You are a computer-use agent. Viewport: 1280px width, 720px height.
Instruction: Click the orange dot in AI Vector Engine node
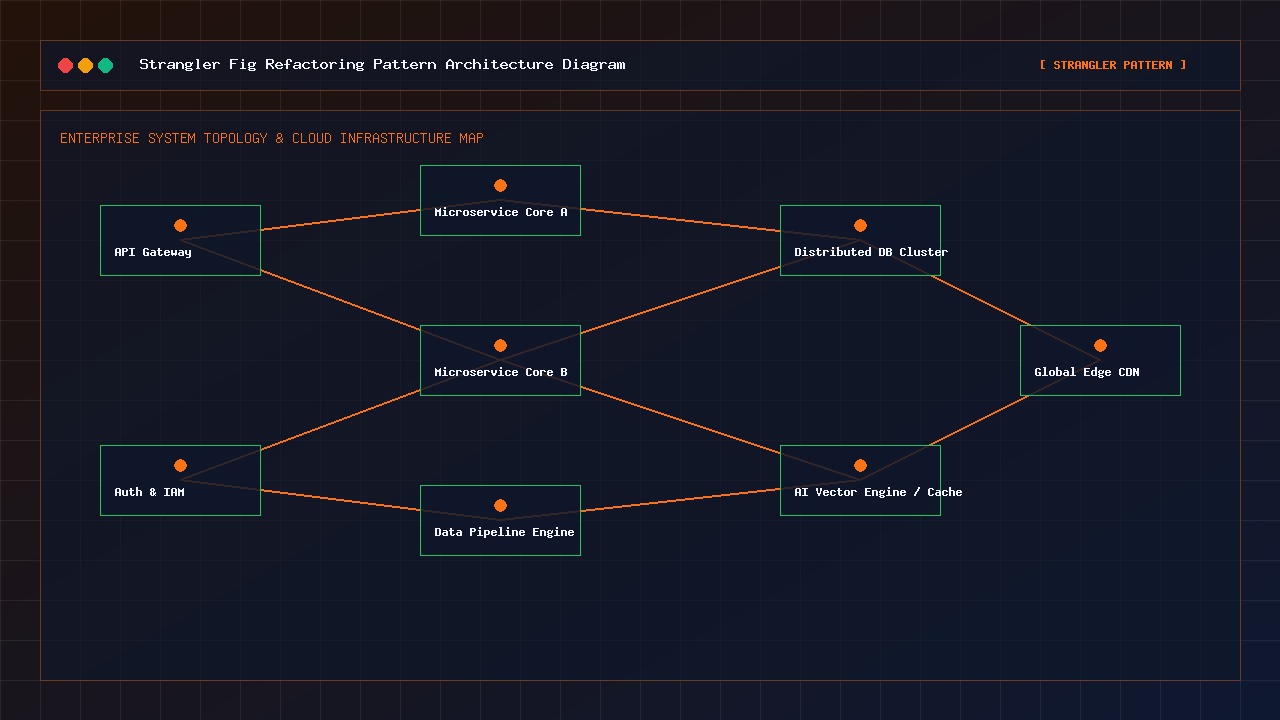click(860, 466)
